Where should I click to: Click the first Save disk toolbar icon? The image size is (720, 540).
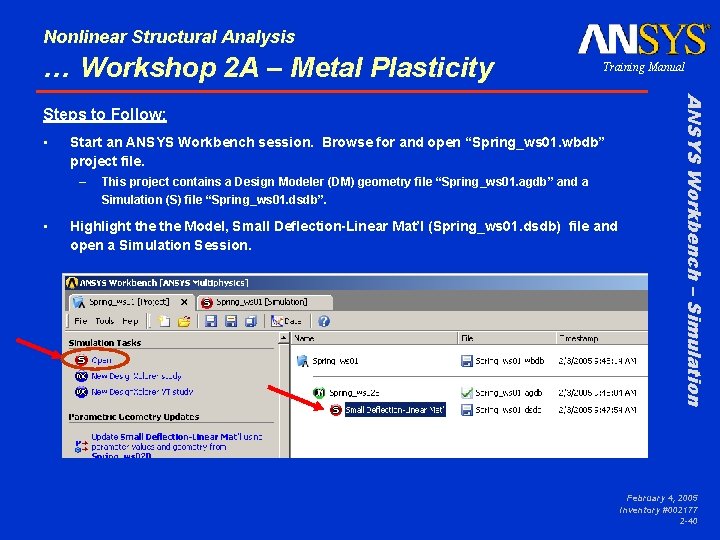click(x=211, y=321)
